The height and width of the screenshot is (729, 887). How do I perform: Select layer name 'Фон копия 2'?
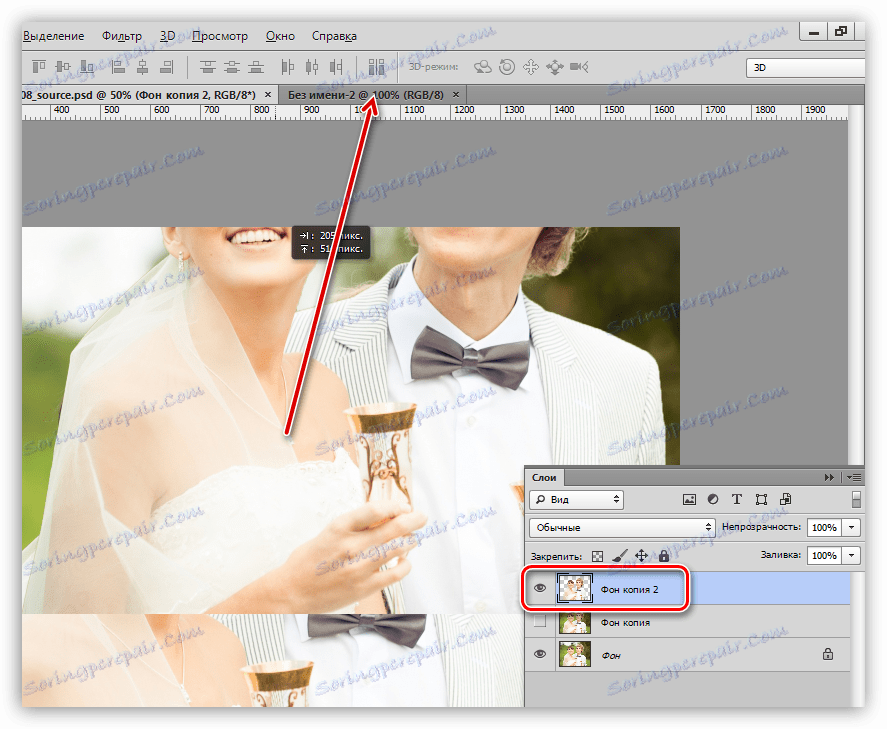point(629,589)
